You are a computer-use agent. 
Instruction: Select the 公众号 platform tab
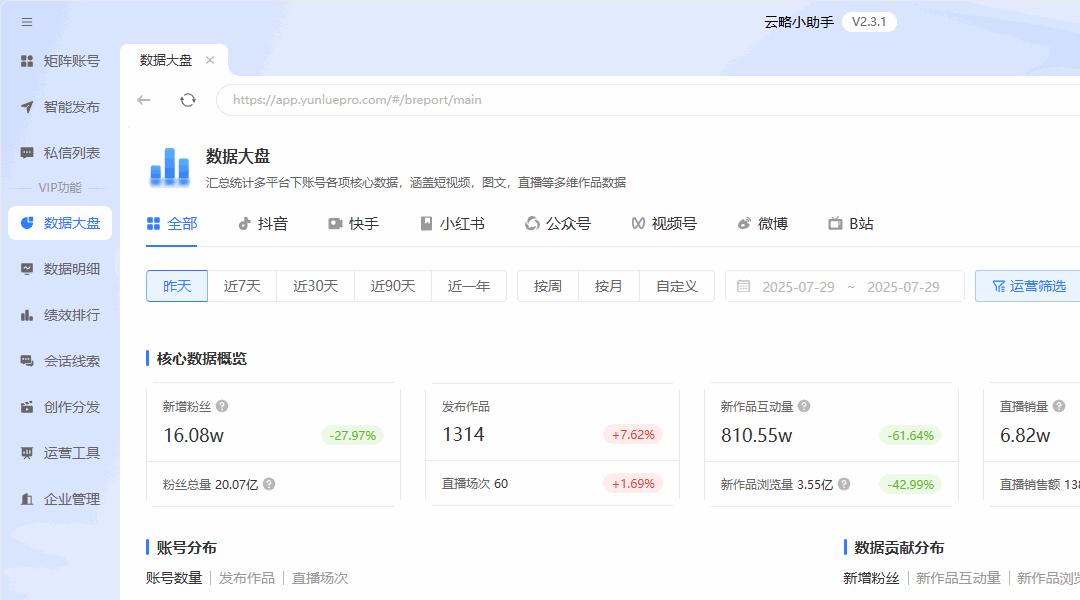click(558, 224)
